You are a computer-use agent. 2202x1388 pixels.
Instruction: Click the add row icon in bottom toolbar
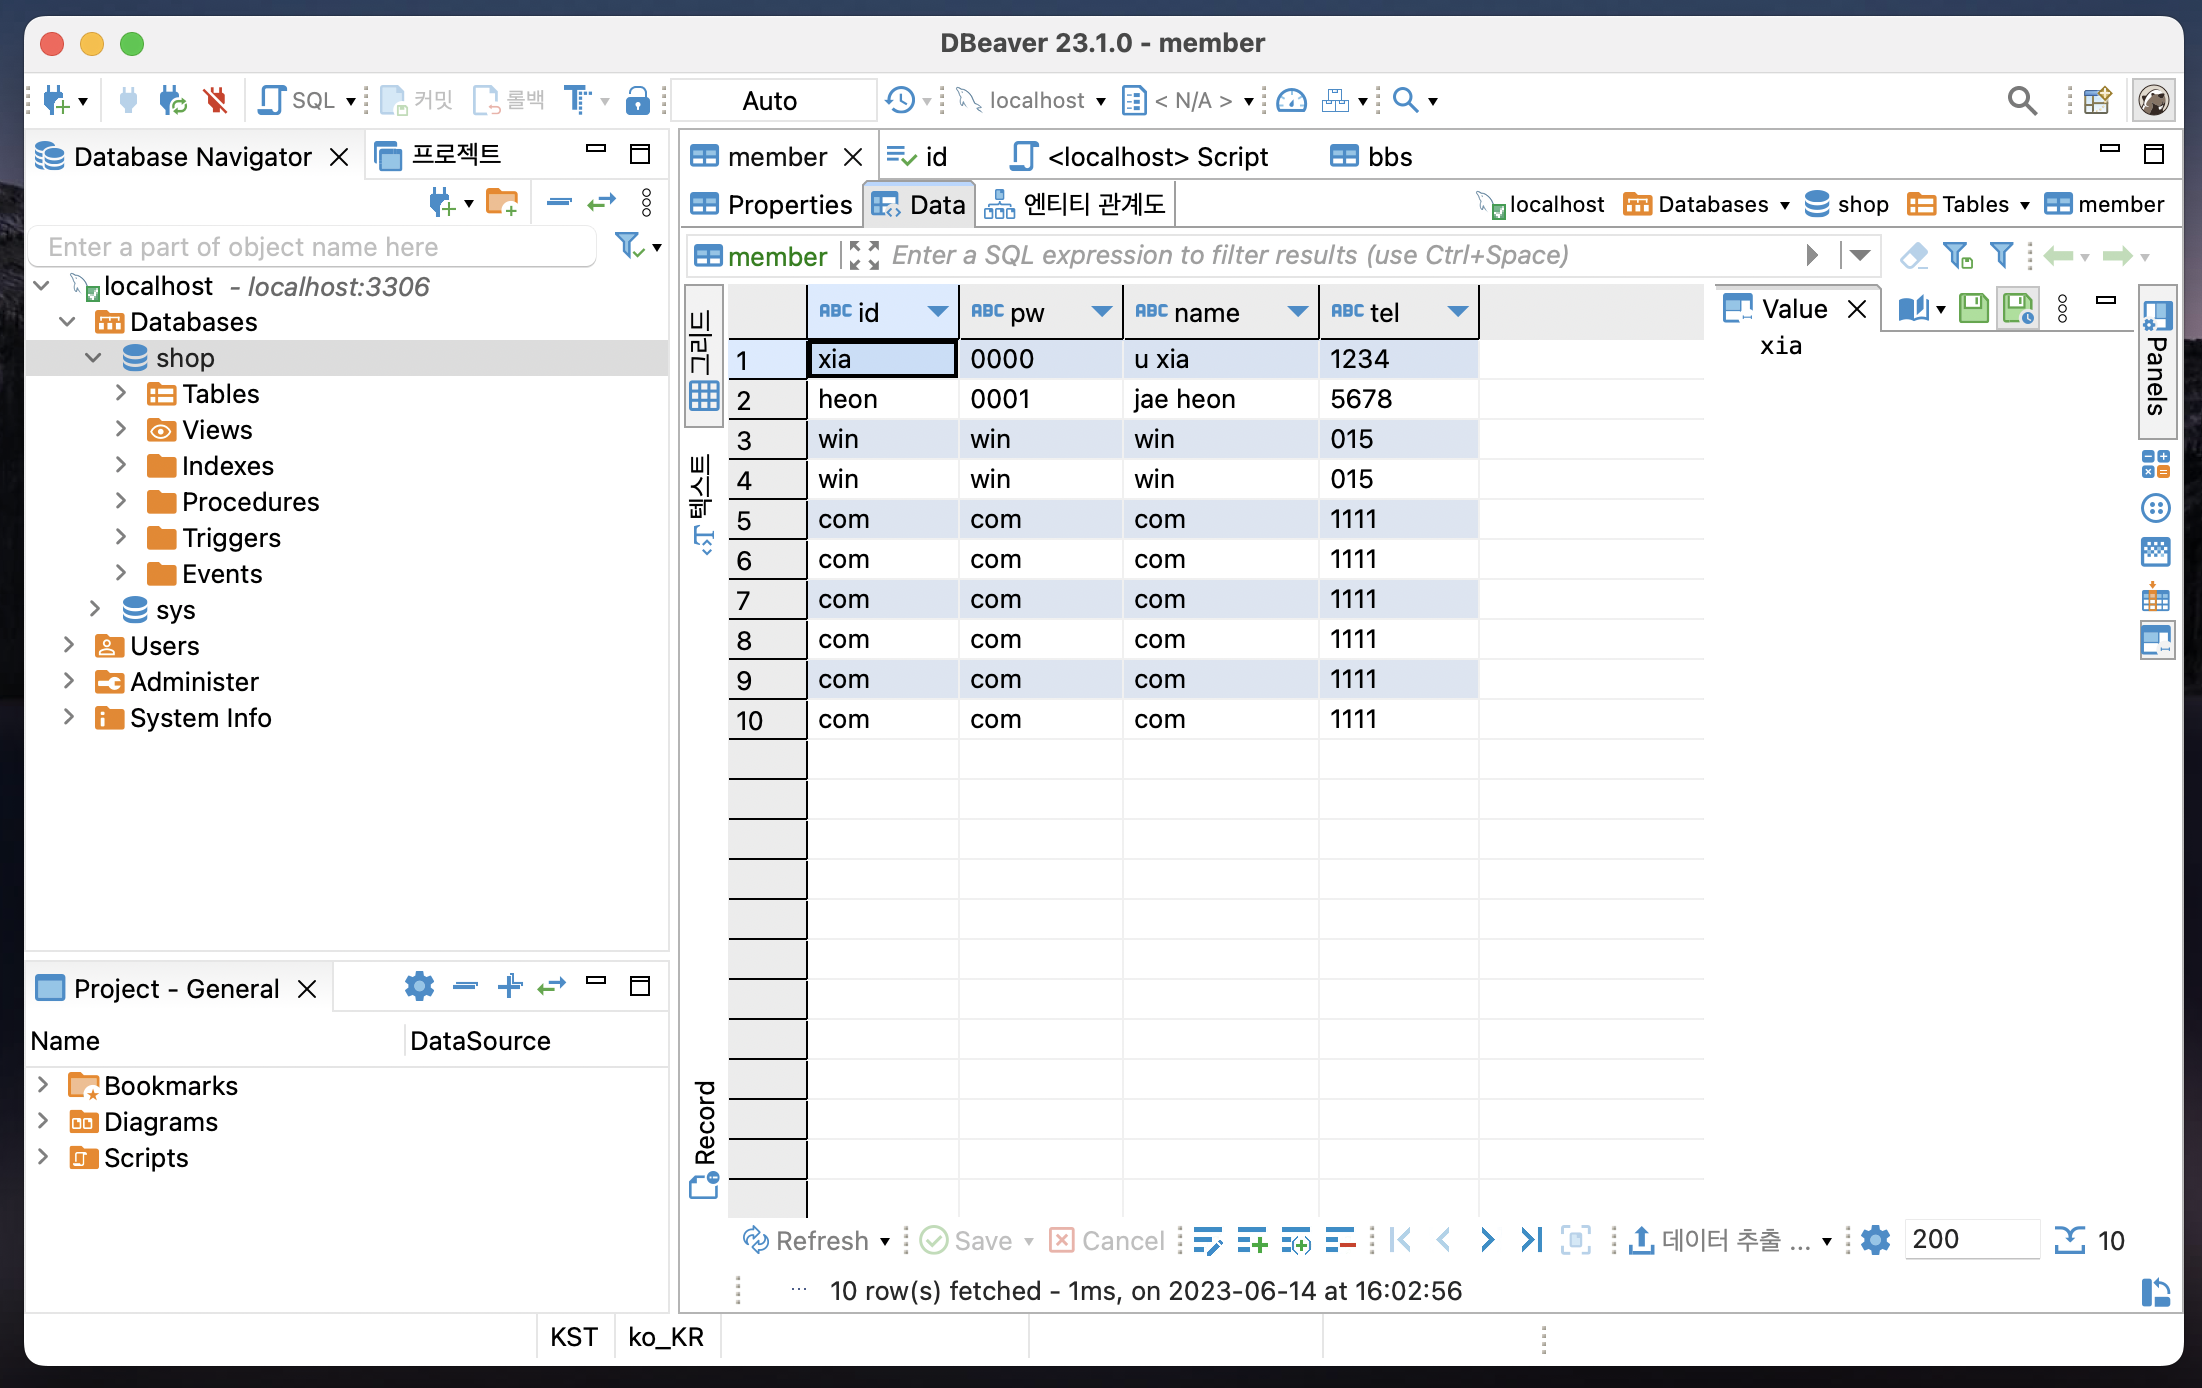tap(1251, 1240)
